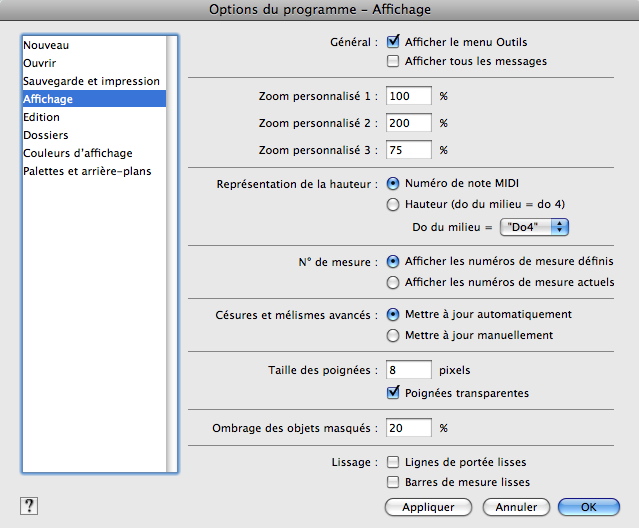
Task: Open the Do du milieu dropdown
Action: [x=534, y=227]
